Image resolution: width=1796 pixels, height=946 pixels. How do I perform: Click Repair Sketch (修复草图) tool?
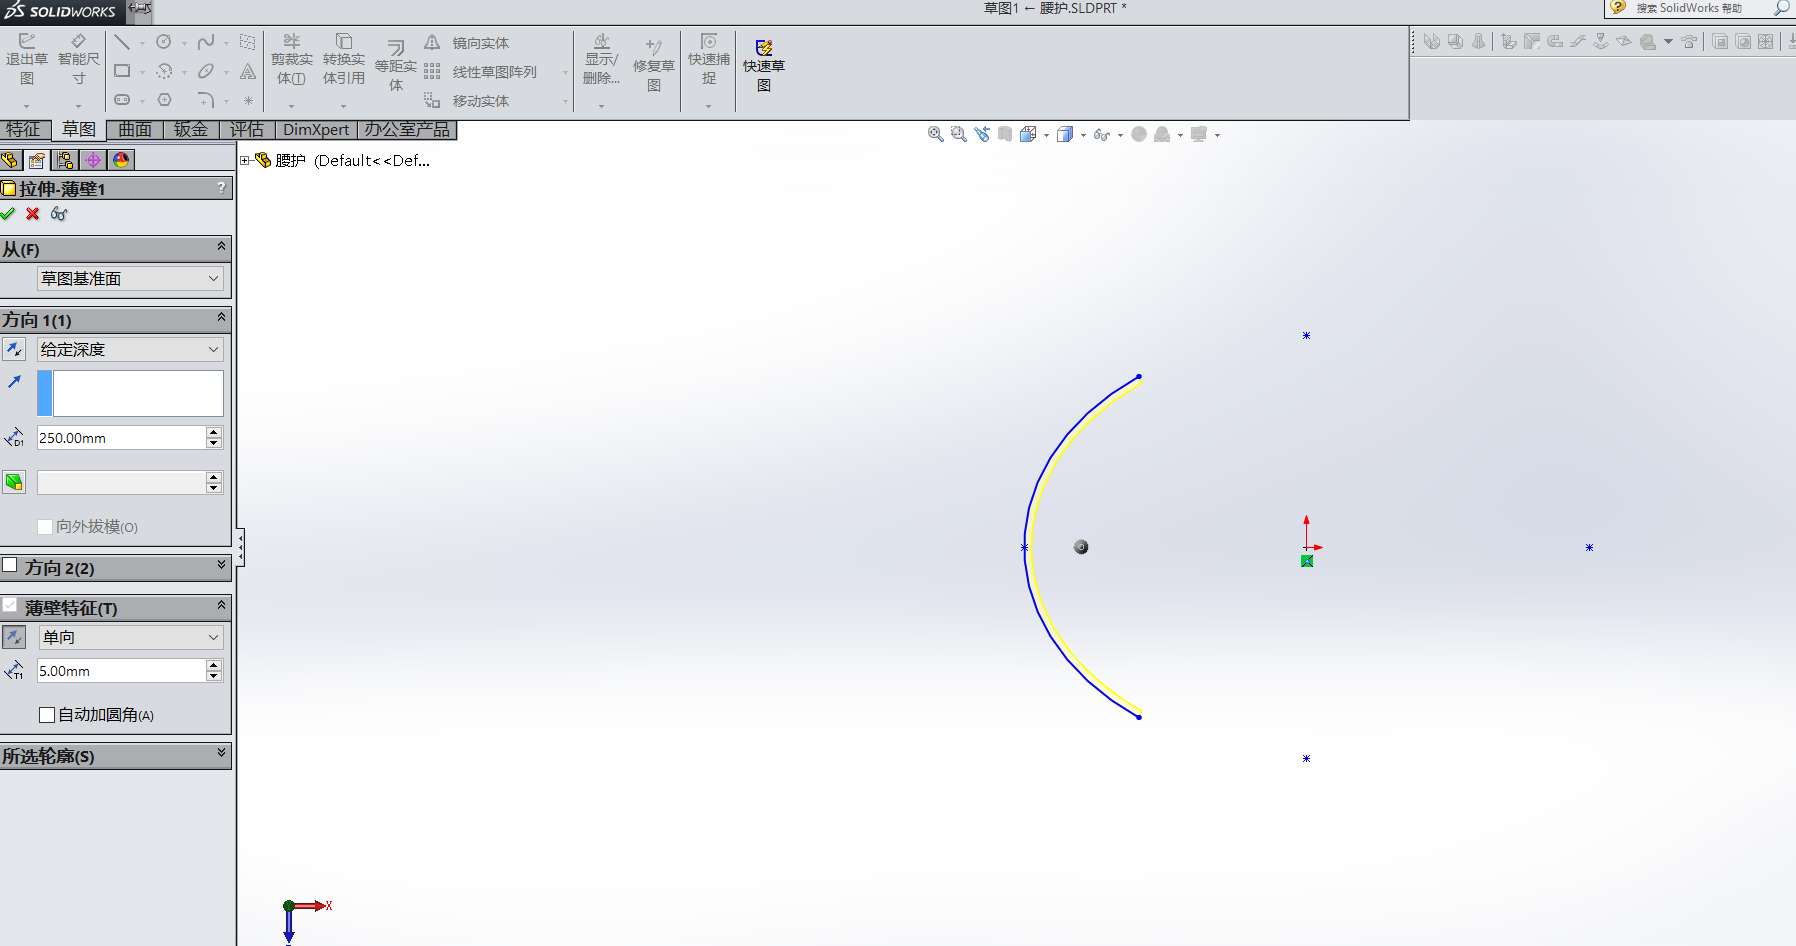(654, 66)
